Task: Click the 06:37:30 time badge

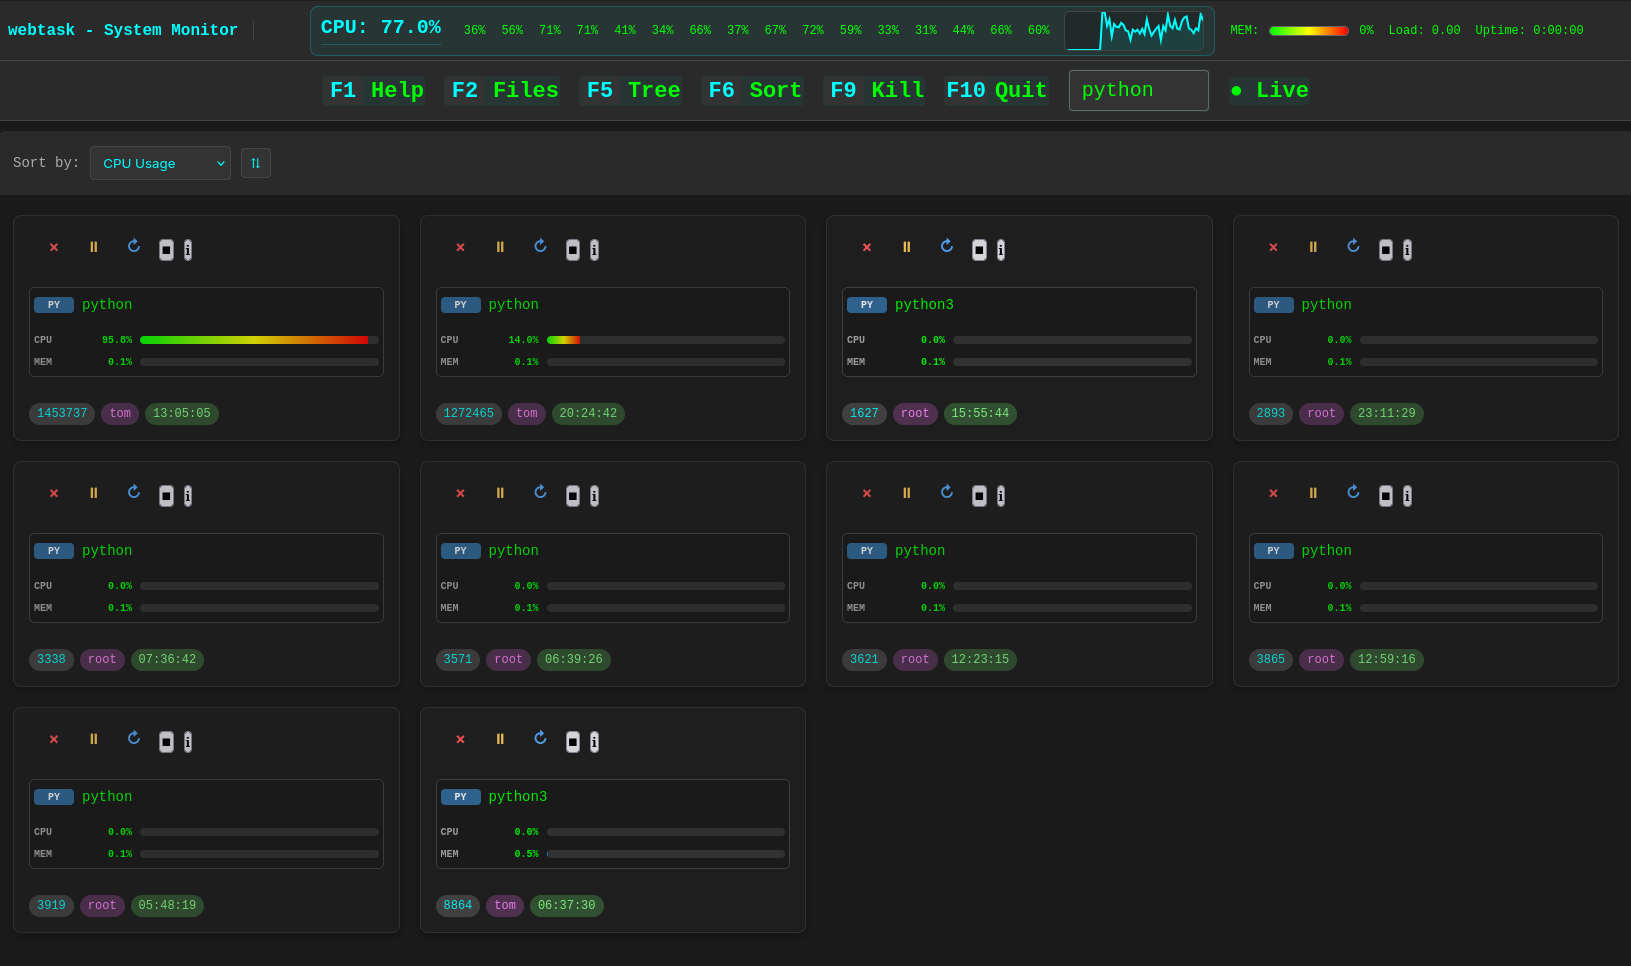Action: point(567,906)
